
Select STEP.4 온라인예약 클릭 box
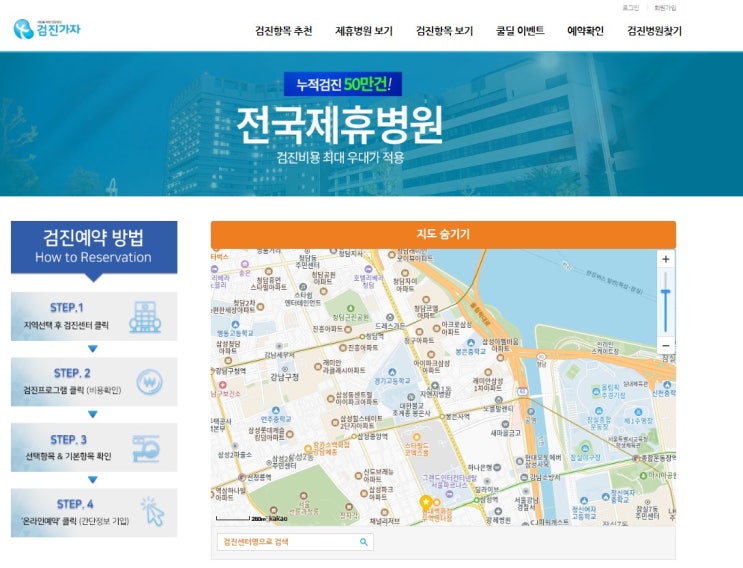point(94,513)
